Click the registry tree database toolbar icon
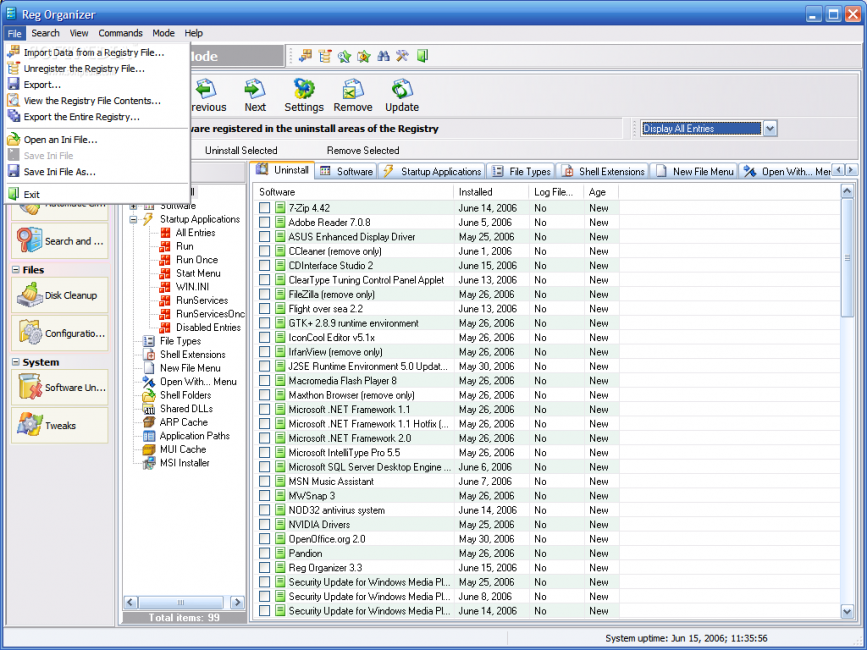867x650 pixels. click(325, 56)
